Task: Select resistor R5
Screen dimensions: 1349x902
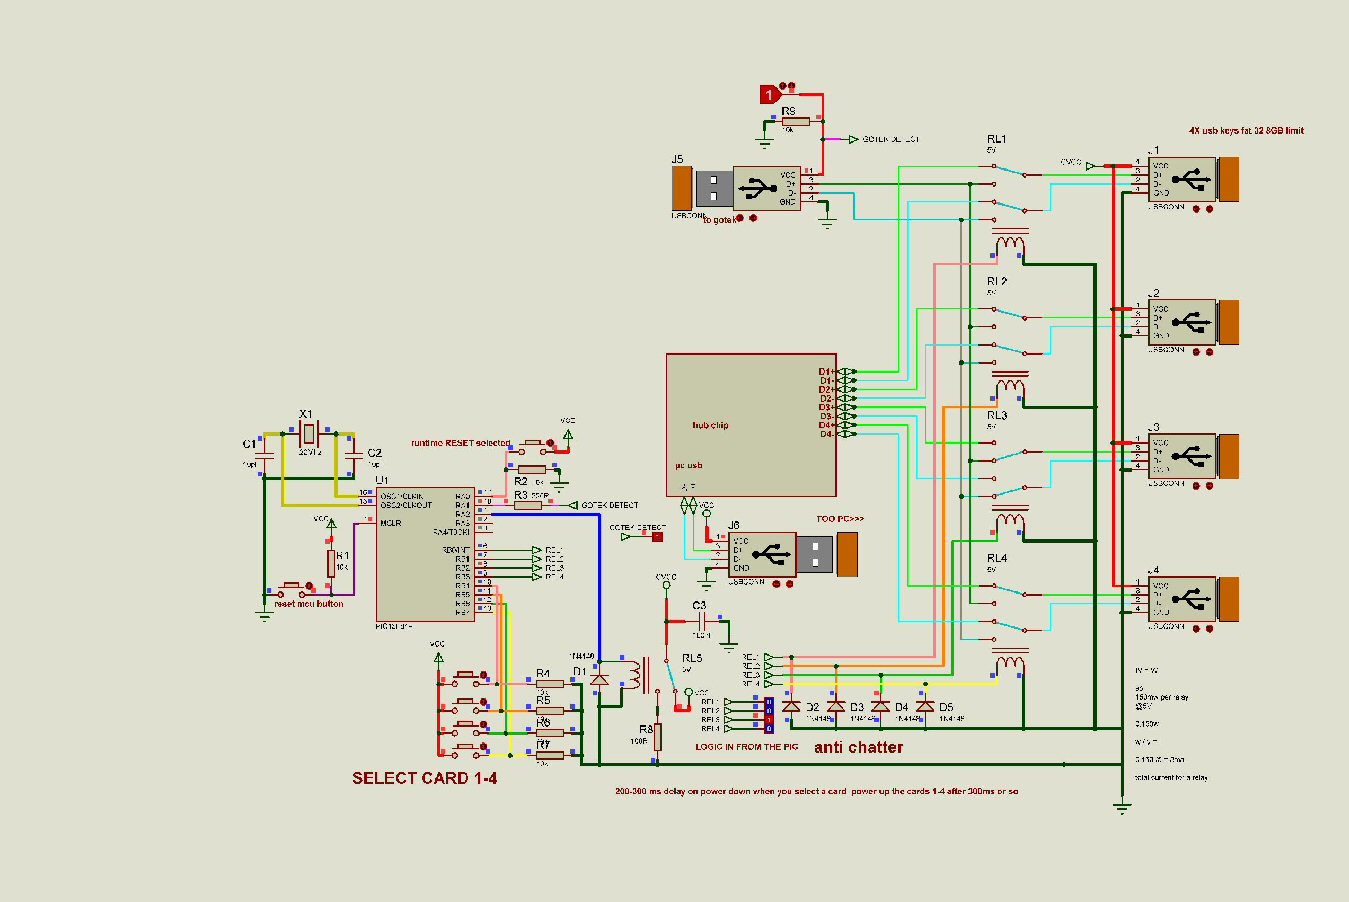Action: coord(549,711)
